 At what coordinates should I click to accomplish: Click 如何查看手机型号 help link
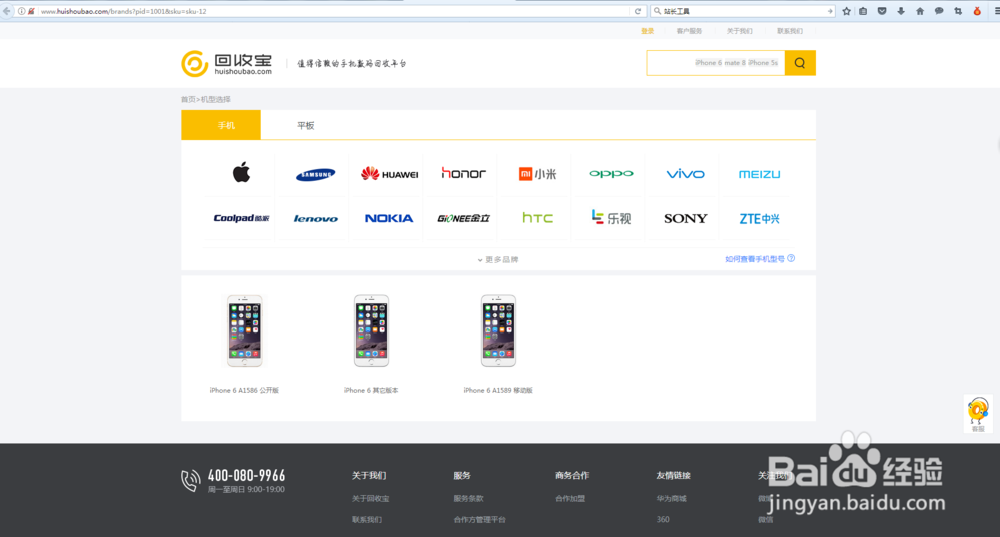click(x=760, y=259)
